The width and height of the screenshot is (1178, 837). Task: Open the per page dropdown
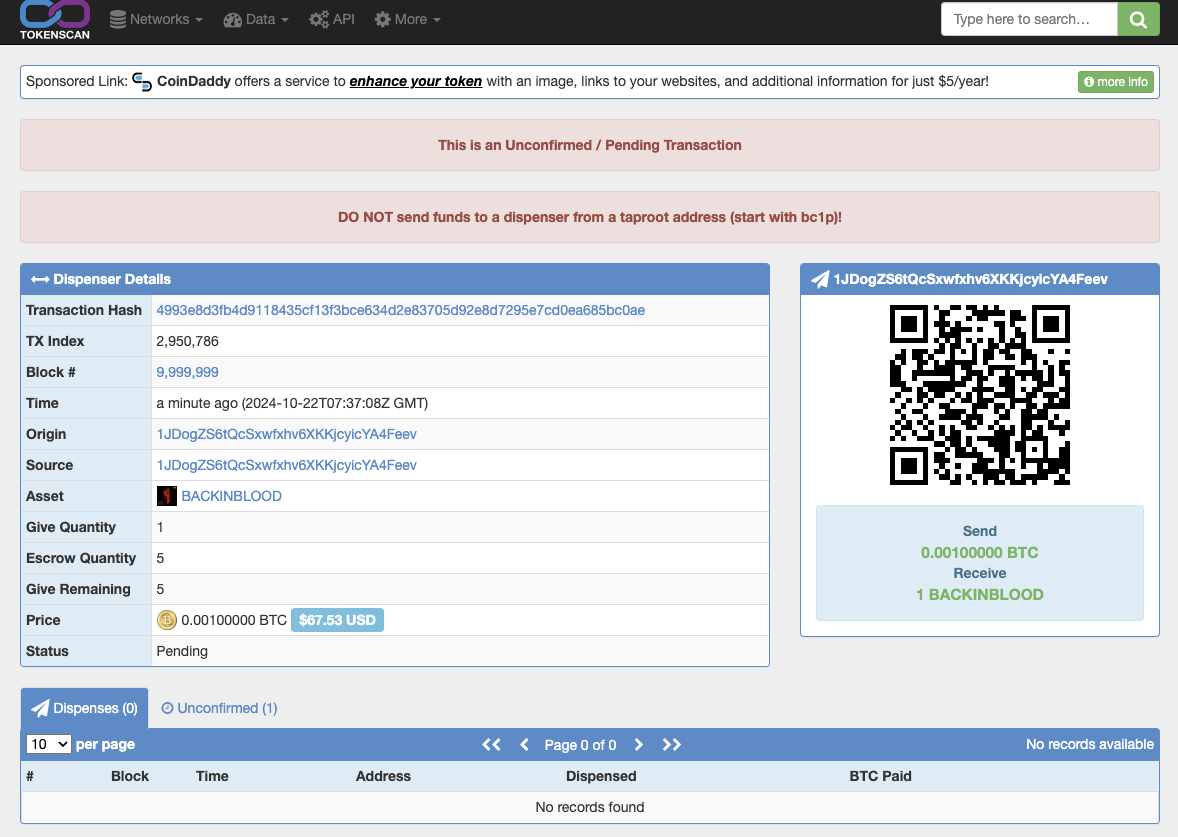pyautogui.click(x=49, y=744)
